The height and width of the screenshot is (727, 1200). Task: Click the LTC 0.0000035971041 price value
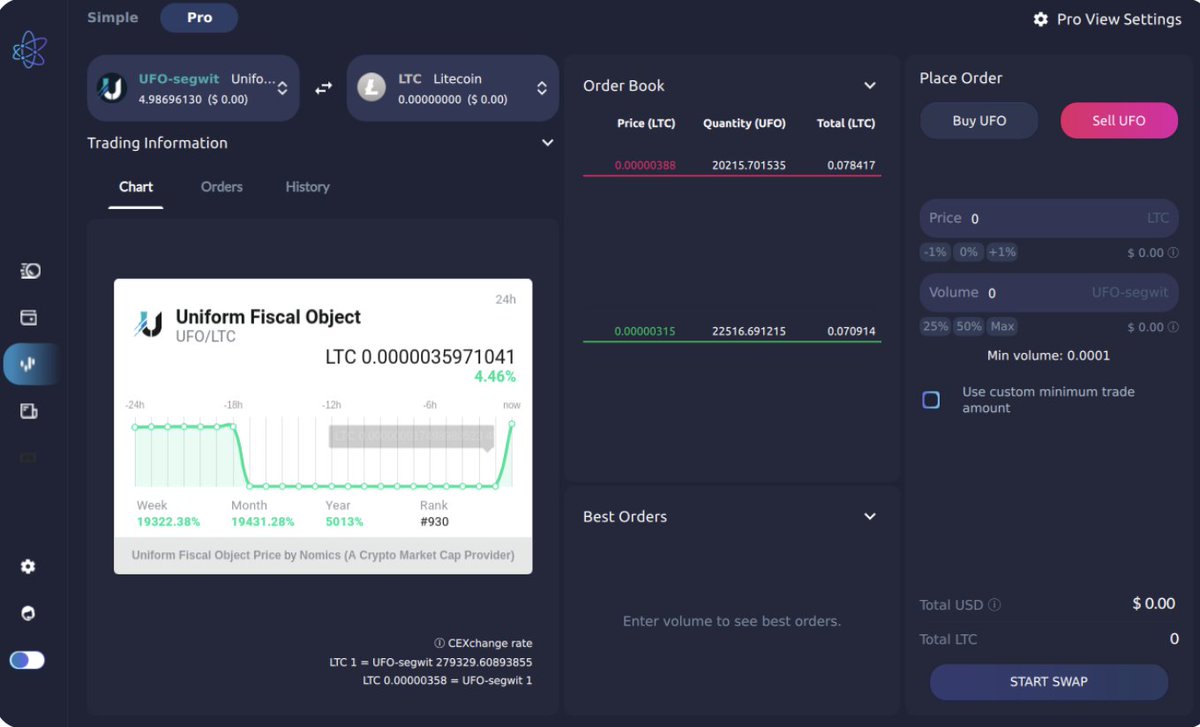coord(420,357)
